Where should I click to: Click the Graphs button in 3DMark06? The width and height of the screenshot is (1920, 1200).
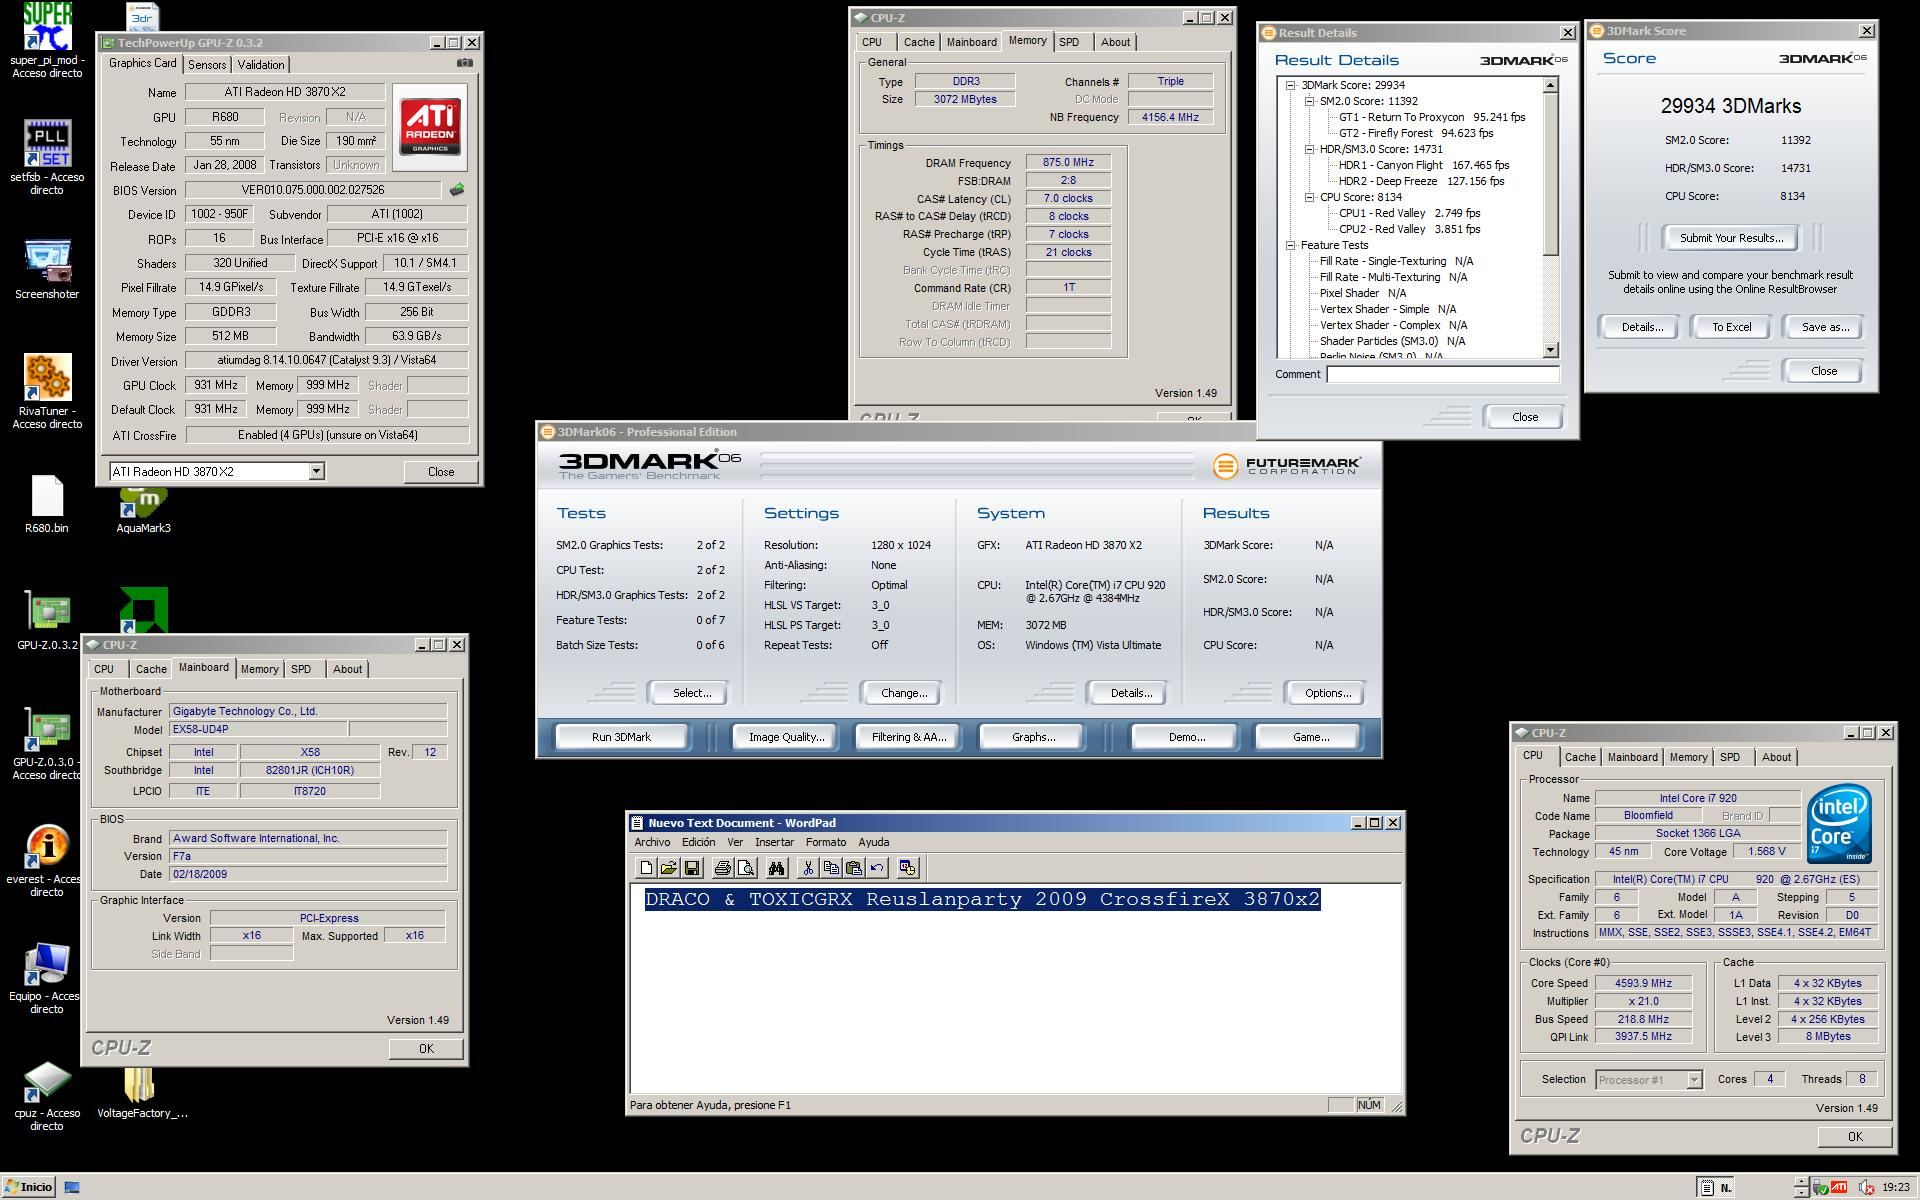coord(1033,737)
